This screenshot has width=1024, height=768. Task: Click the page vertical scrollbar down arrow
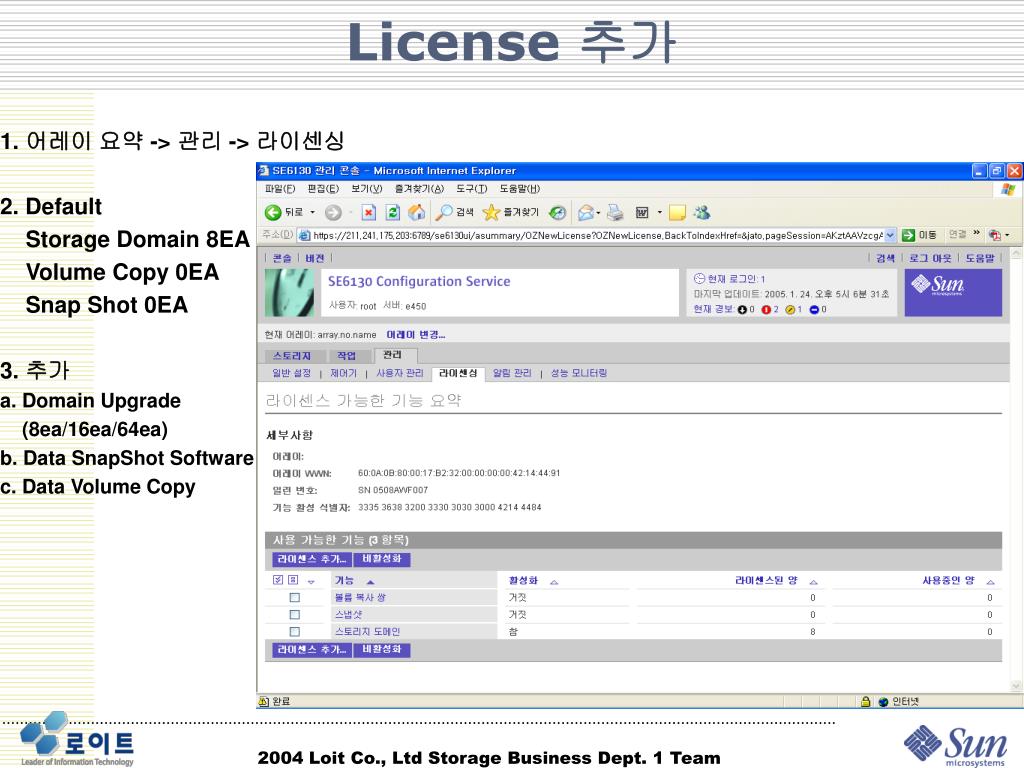1016,686
